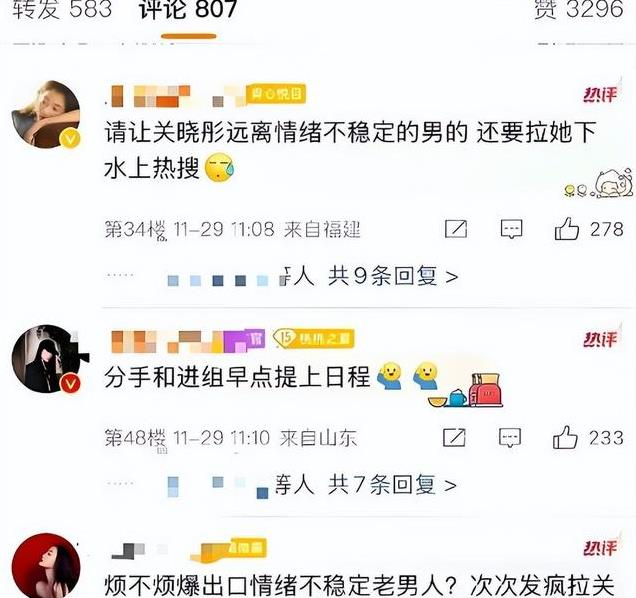Like the 第34楼 comment with 278 likes
636x598 pixels.
[566, 229]
